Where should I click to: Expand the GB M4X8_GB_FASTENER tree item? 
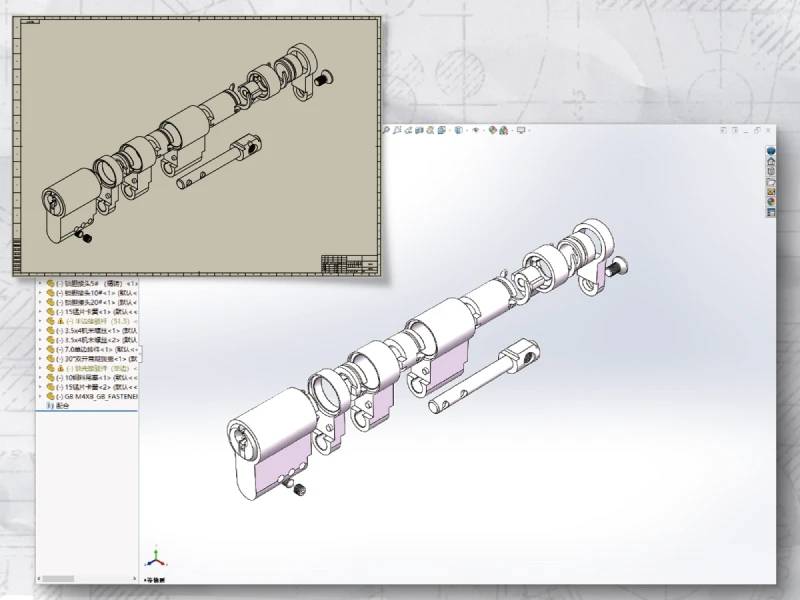point(39,395)
